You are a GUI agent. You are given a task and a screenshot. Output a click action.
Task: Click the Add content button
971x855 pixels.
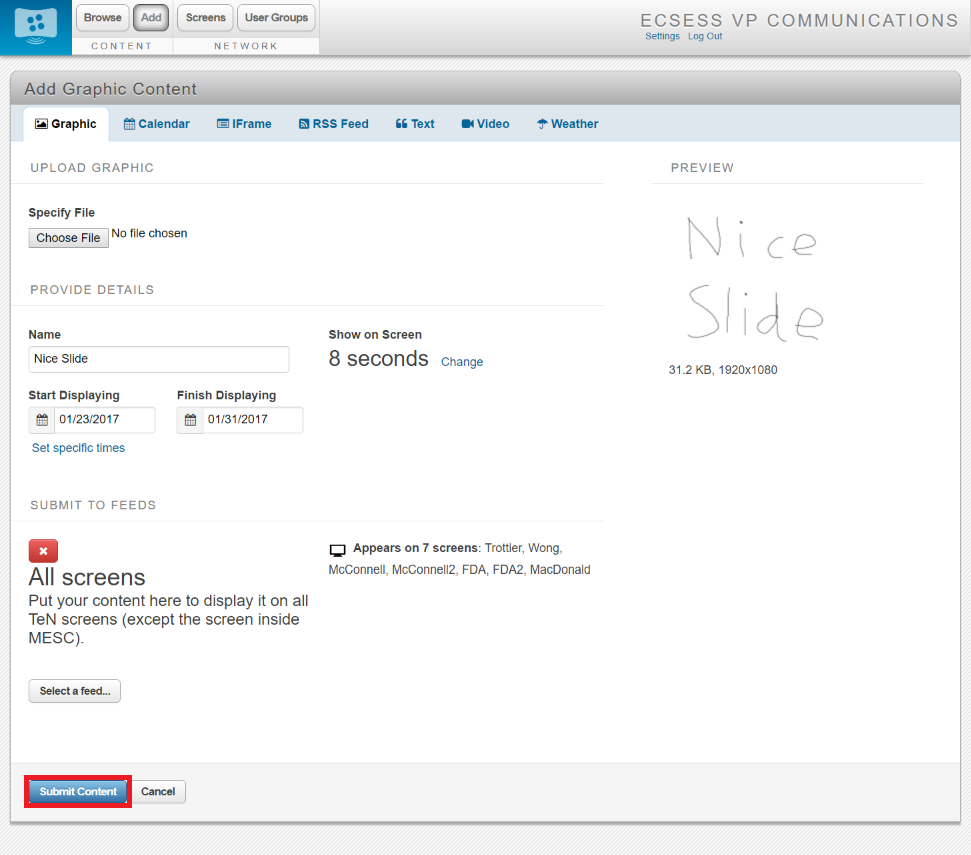[x=151, y=17]
